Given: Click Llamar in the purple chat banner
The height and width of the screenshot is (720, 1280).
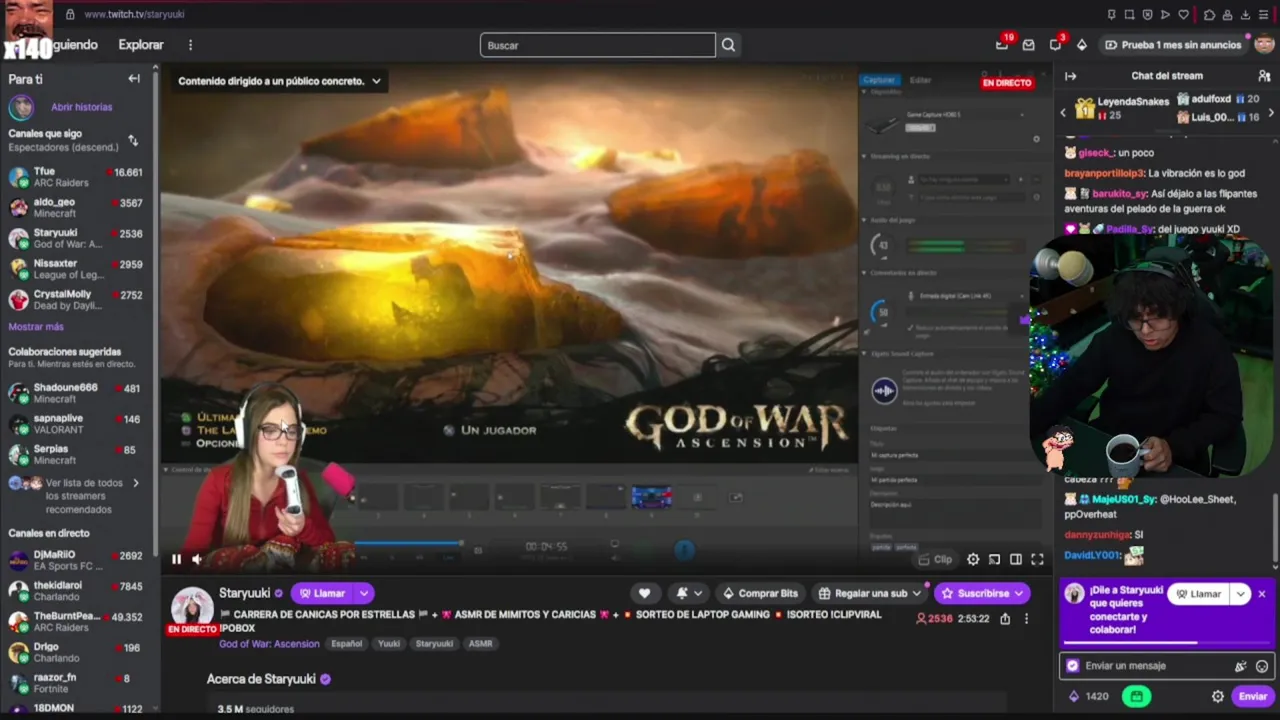Looking at the screenshot, I should (1198, 594).
